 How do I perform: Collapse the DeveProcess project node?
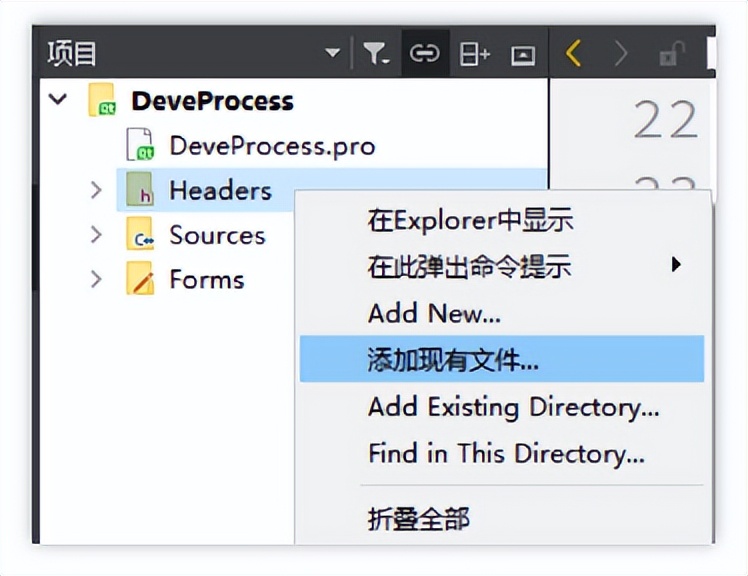click(x=58, y=100)
